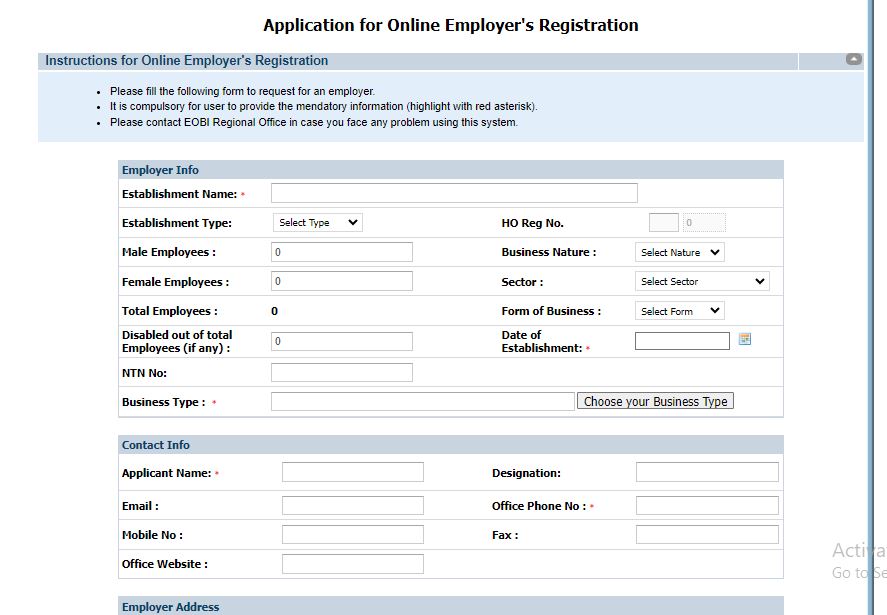Click the vertical scrollbar on the right edge
This screenshot has height=615, width=887.
coord(871,307)
